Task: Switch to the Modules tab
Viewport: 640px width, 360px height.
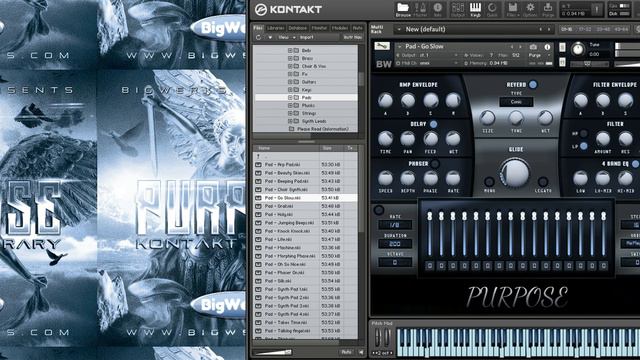Action: click(340, 28)
